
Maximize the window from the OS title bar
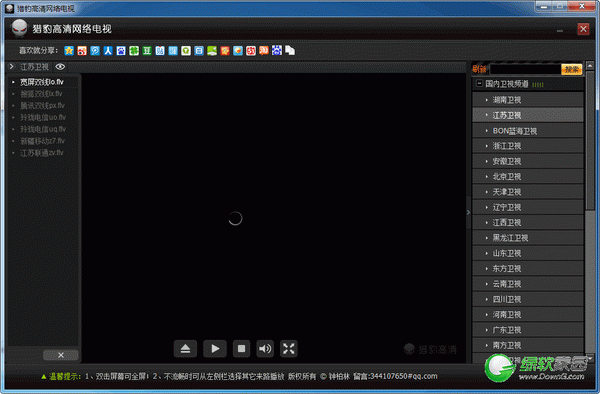point(559,6)
